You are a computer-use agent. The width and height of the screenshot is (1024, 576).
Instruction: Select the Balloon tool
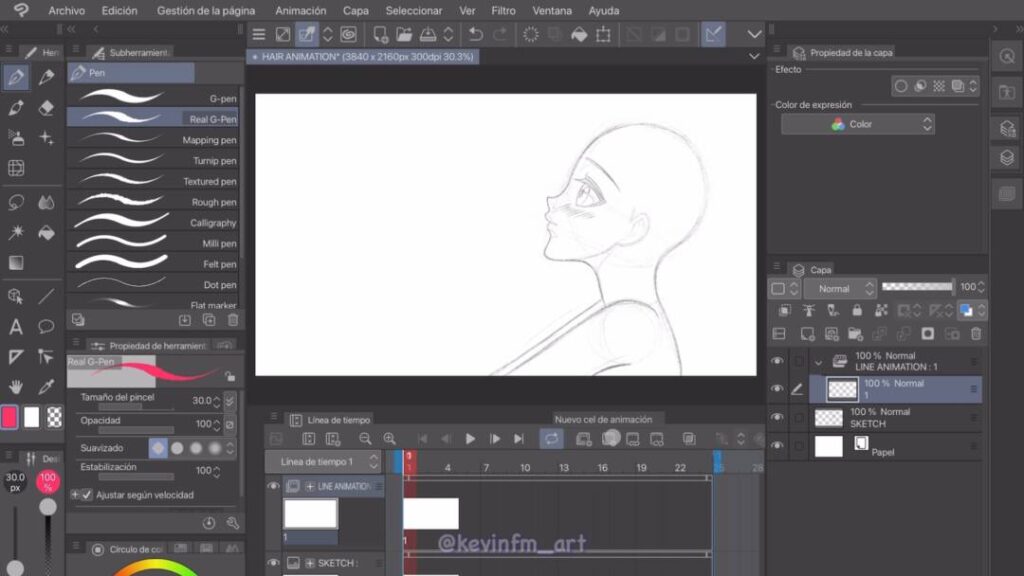click(x=46, y=327)
